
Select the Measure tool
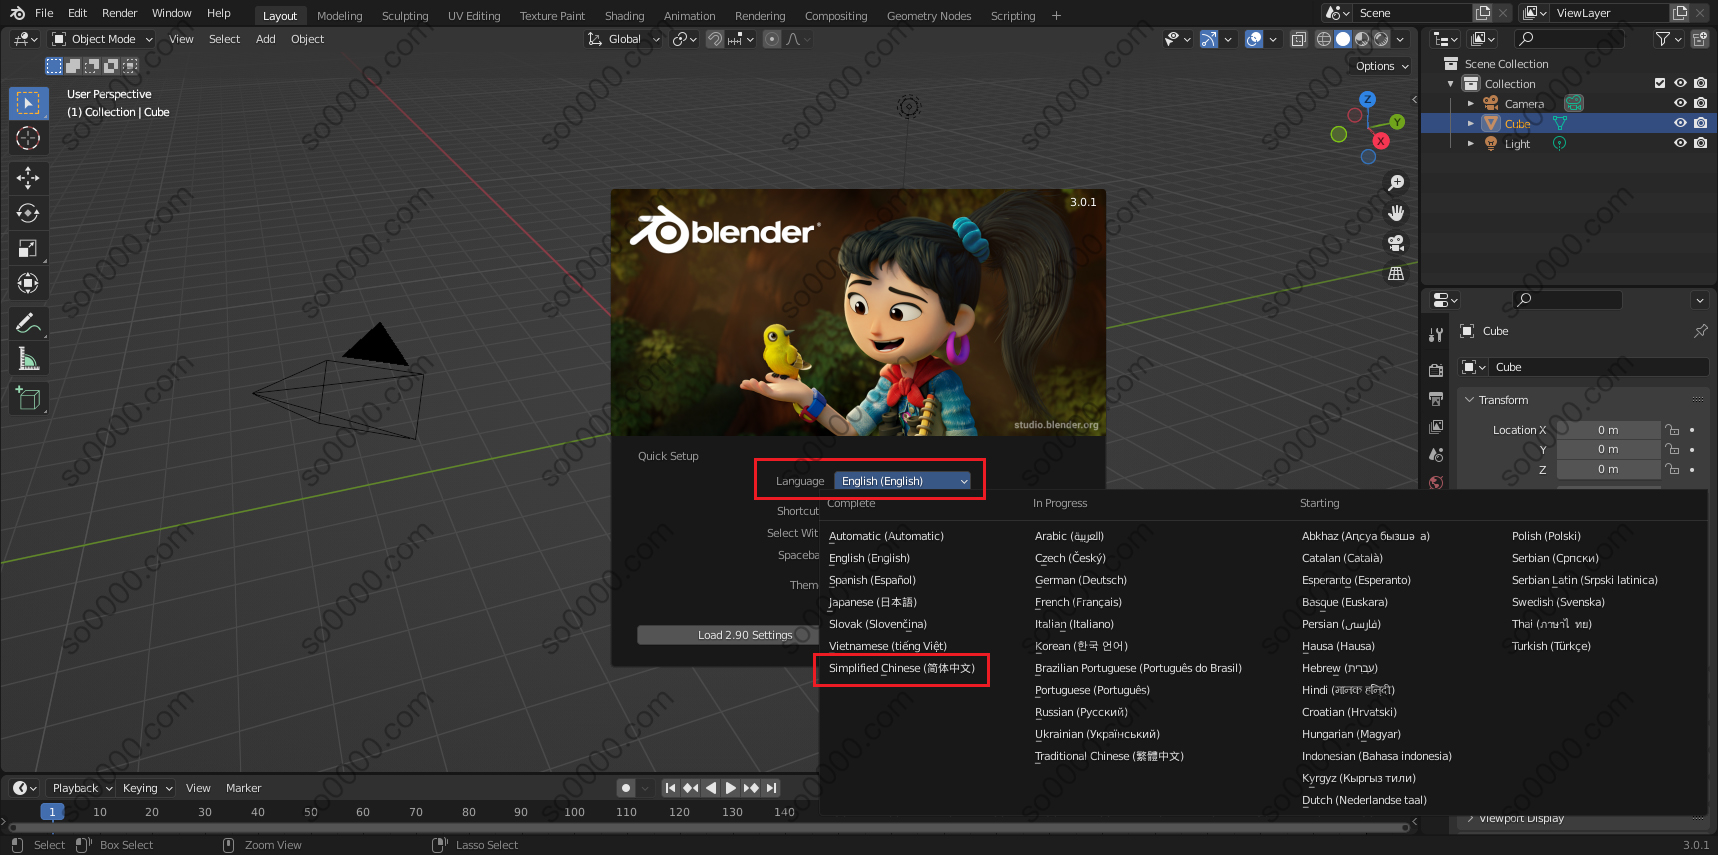(x=28, y=358)
